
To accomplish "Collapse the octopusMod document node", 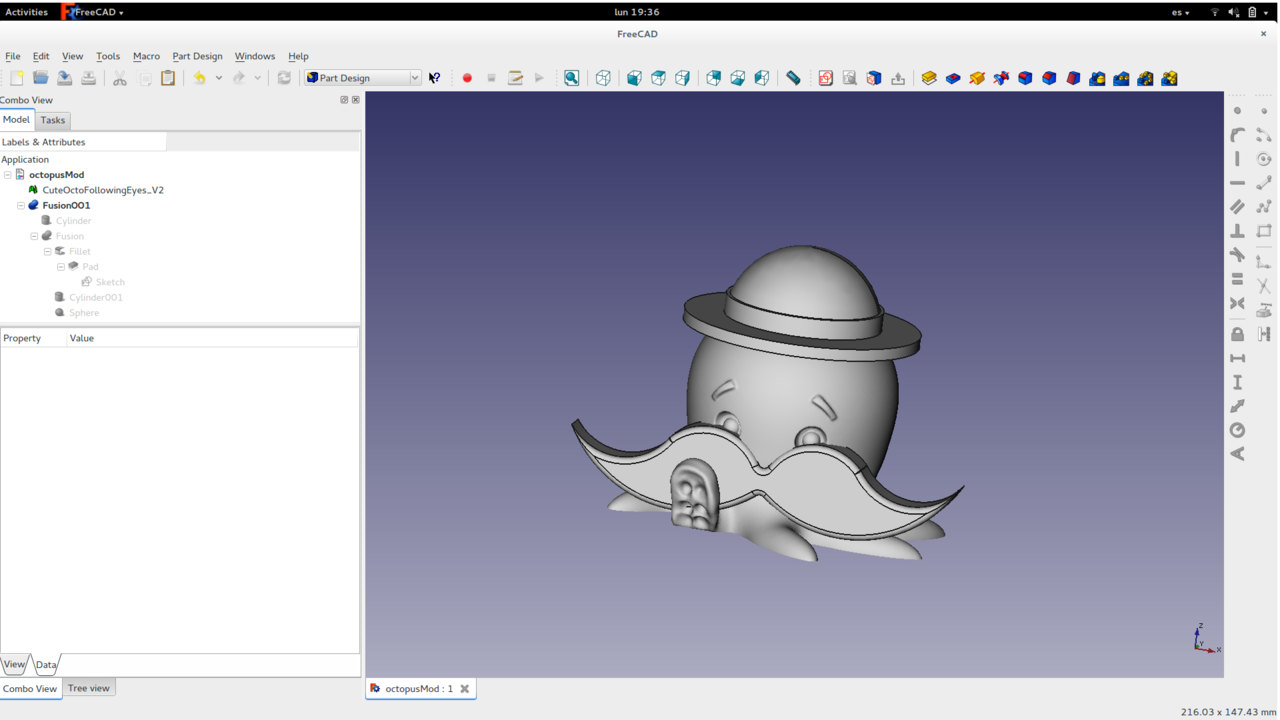I will coord(8,175).
